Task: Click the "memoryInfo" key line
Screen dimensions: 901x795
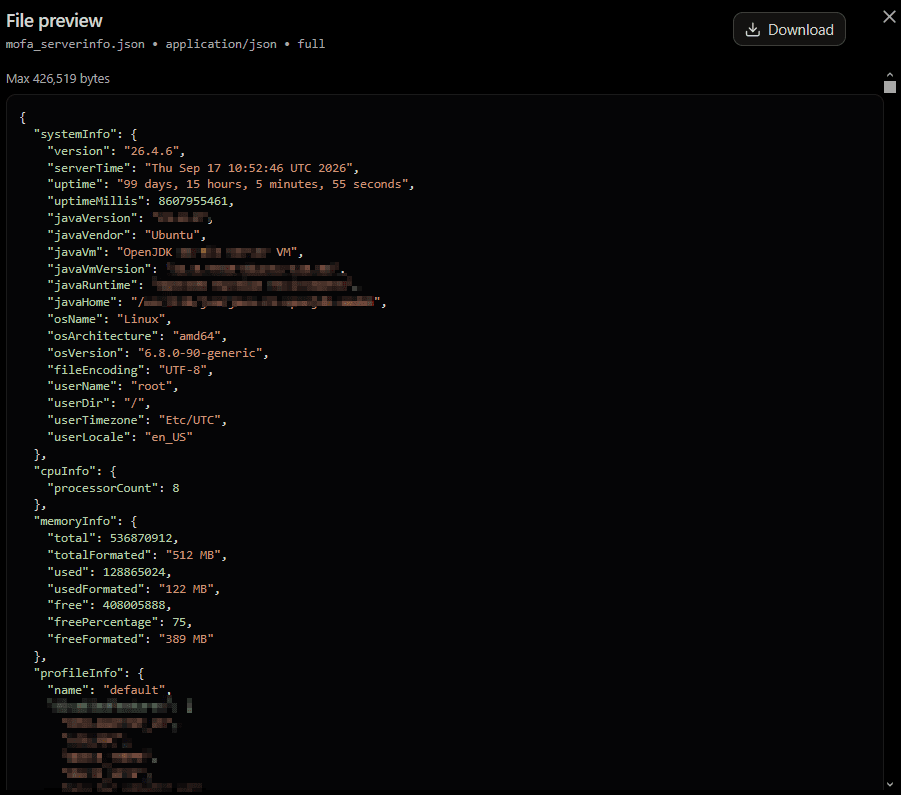Action: coord(85,521)
